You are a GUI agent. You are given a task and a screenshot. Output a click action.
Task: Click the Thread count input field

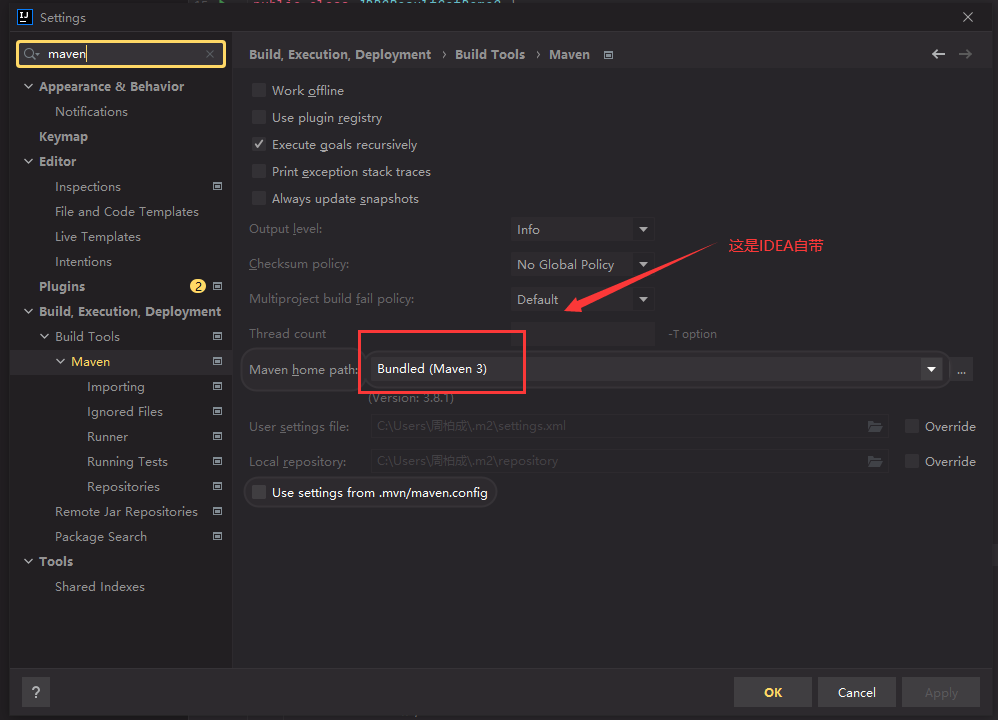click(x=582, y=334)
